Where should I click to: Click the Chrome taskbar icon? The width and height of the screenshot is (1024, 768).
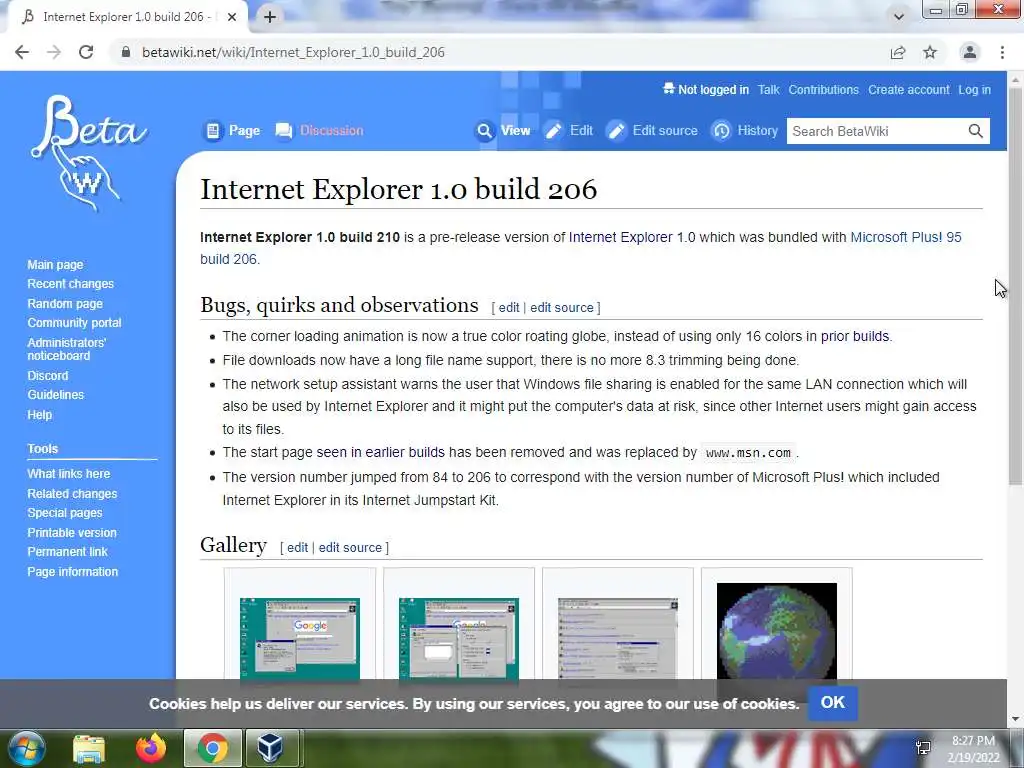212,748
